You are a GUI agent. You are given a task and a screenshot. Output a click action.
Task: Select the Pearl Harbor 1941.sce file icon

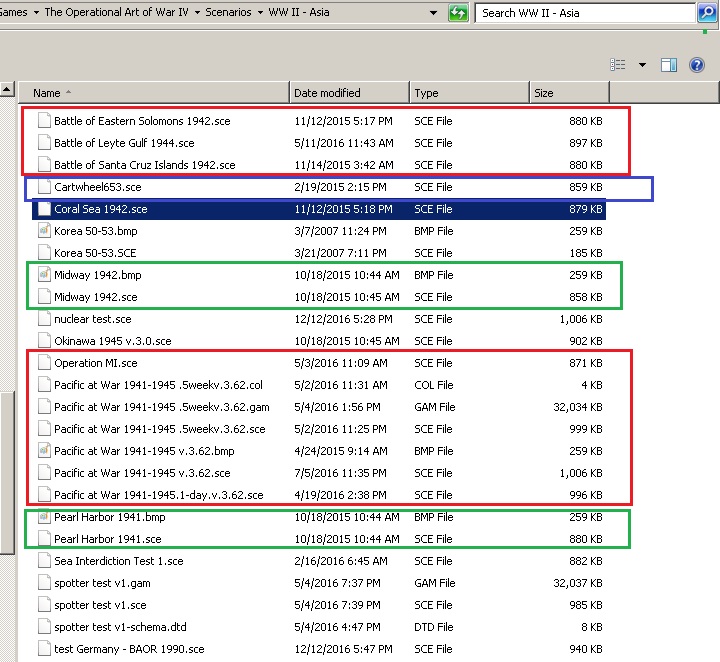44,539
